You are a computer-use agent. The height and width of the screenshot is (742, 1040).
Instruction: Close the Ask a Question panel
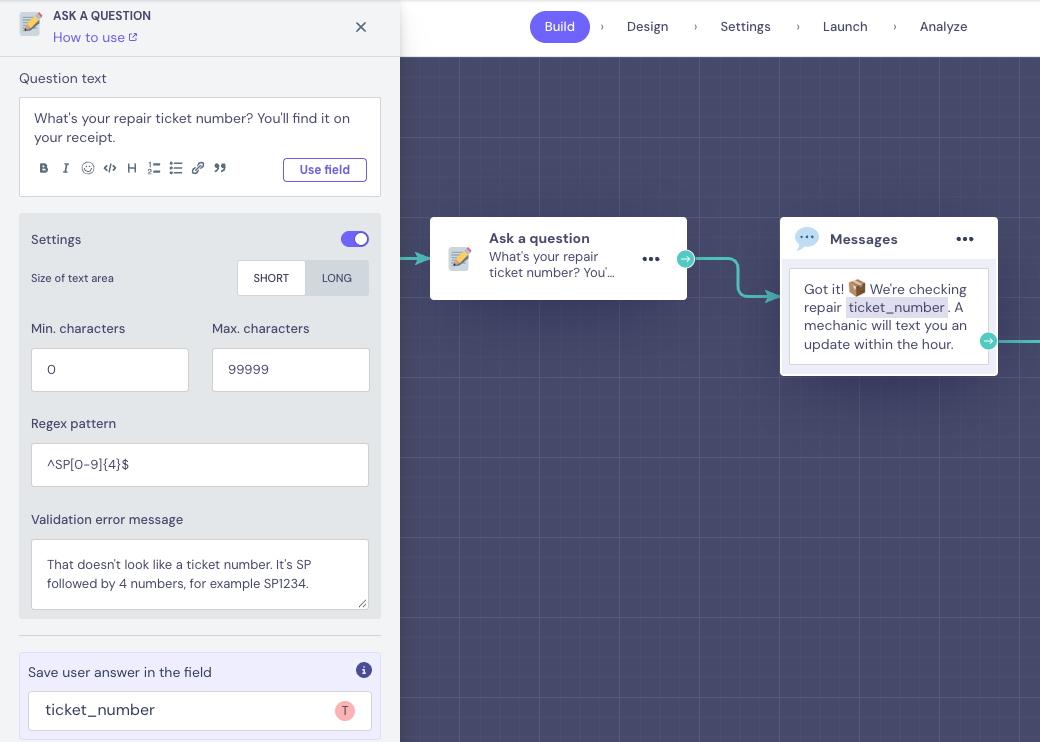click(361, 27)
